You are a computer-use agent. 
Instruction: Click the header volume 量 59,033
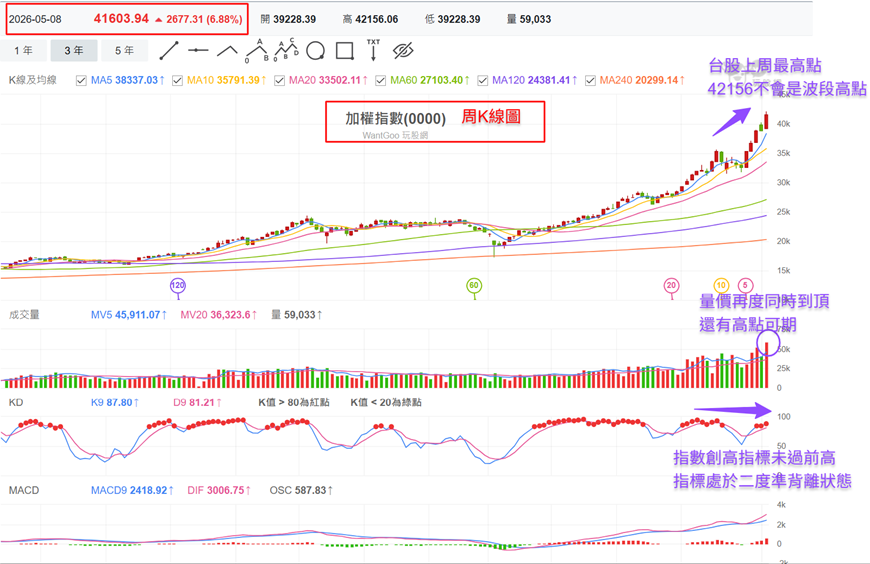coord(529,19)
